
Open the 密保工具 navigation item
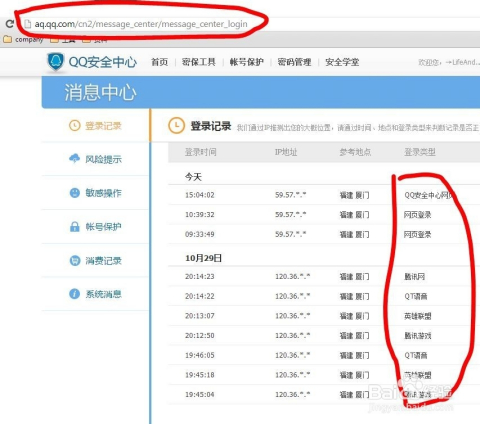(x=199, y=62)
